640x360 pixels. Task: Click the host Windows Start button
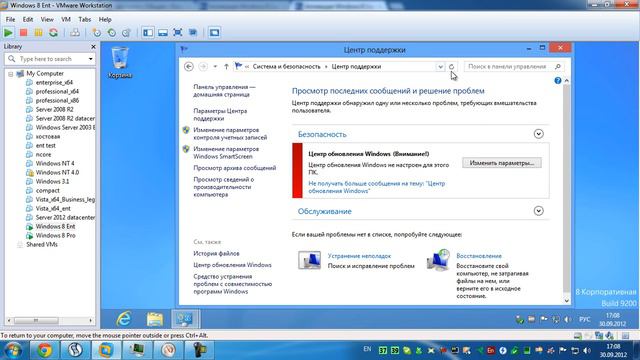pyautogui.click(x=13, y=350)
